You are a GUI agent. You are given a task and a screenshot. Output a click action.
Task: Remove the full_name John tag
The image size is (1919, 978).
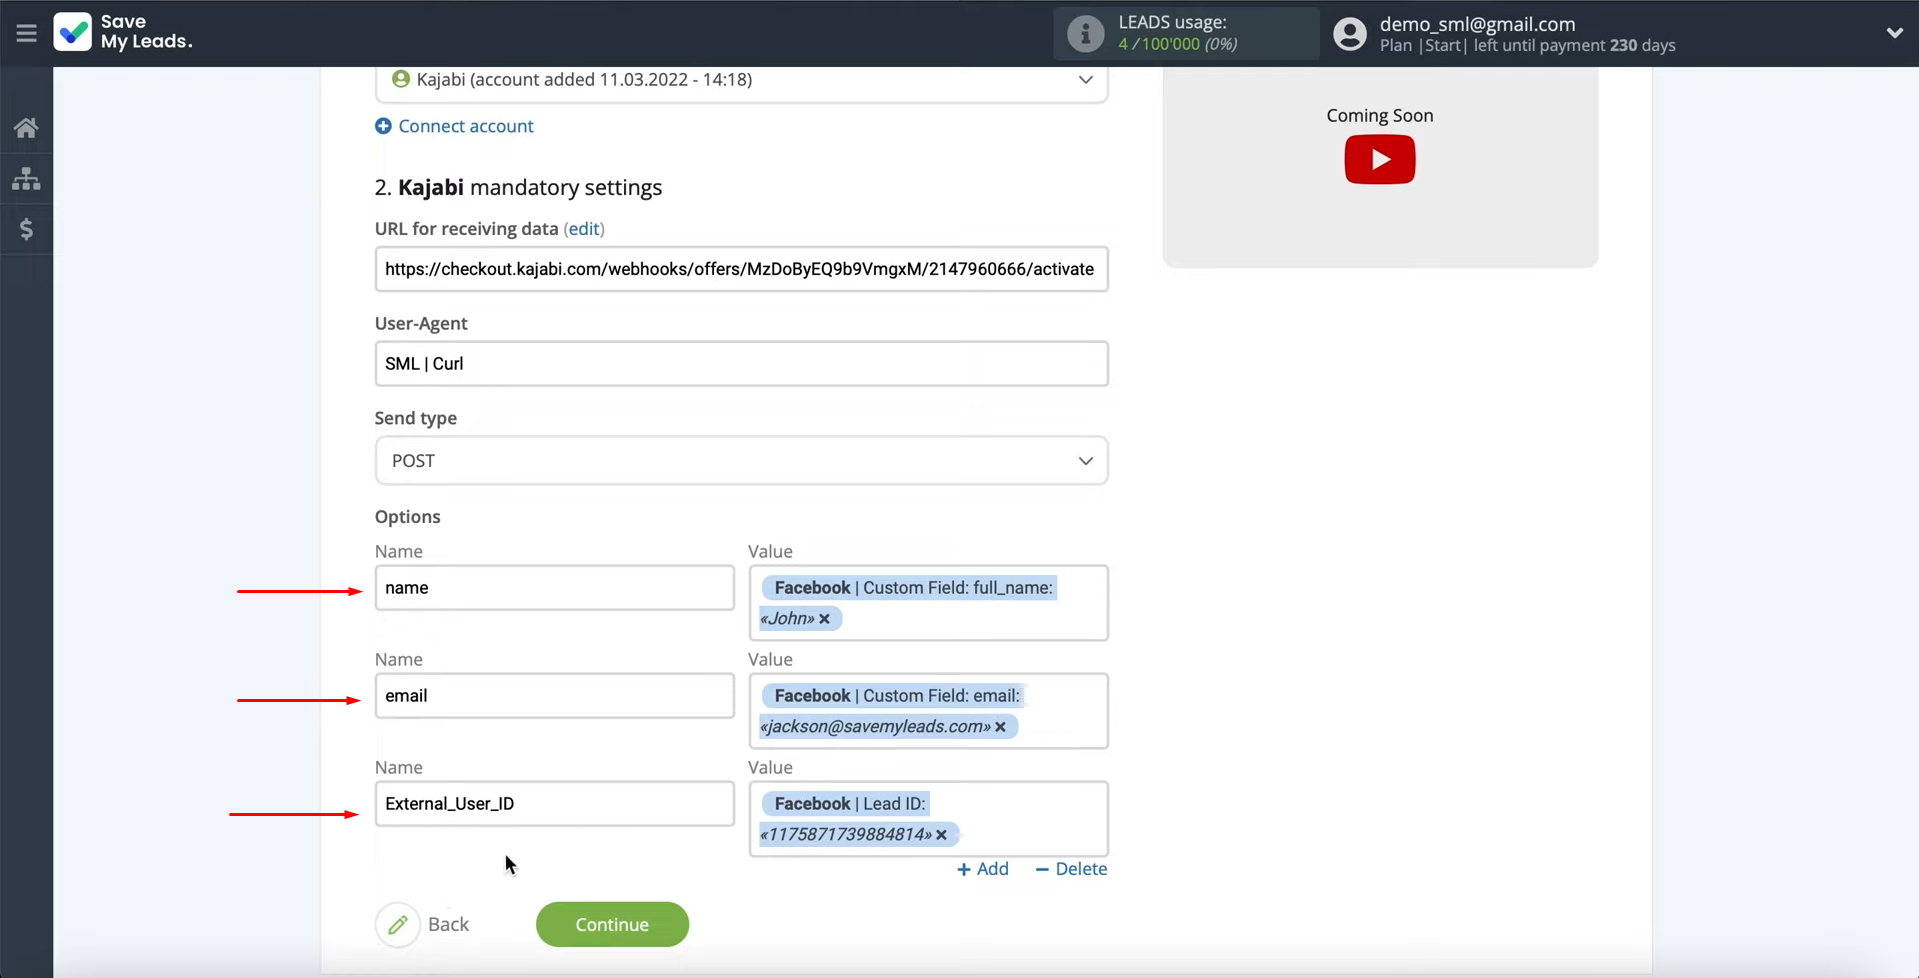[x=825, y=619]
